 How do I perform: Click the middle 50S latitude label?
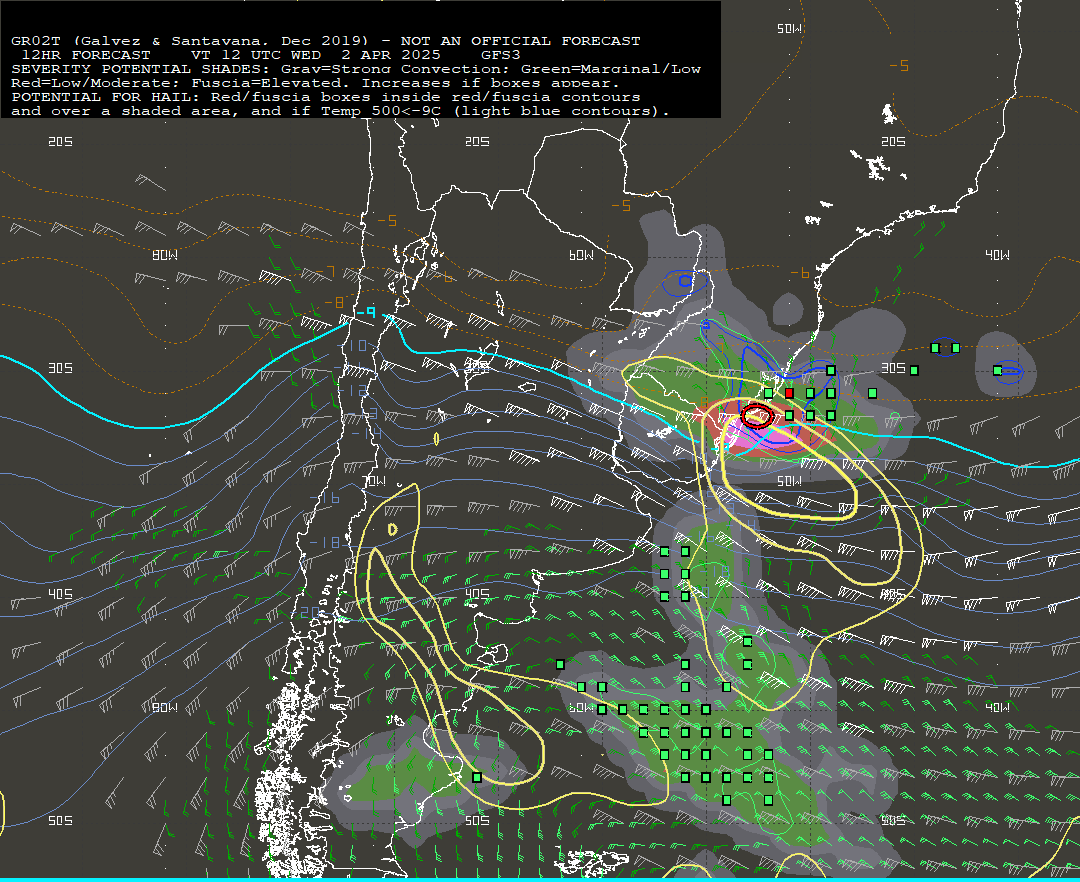pos(477,820)
